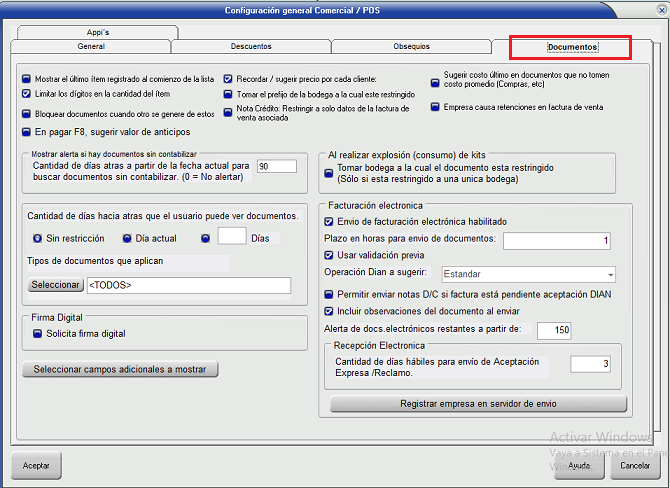Toggle 'Limitar los dígitos en la cantidad' checkbox
Screen dimensions: 670x488
click(x=27, y=93)
